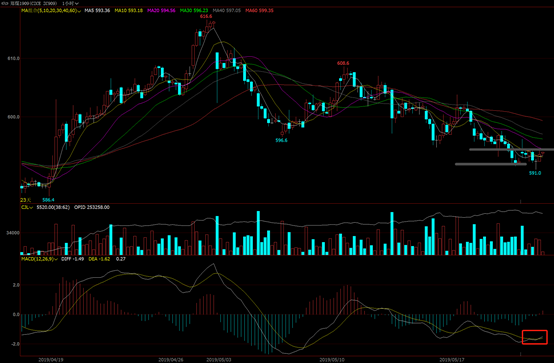Click the 2019/05/17 date on time axis
This screenshot has height=363, width=554.
pos(452,360)
